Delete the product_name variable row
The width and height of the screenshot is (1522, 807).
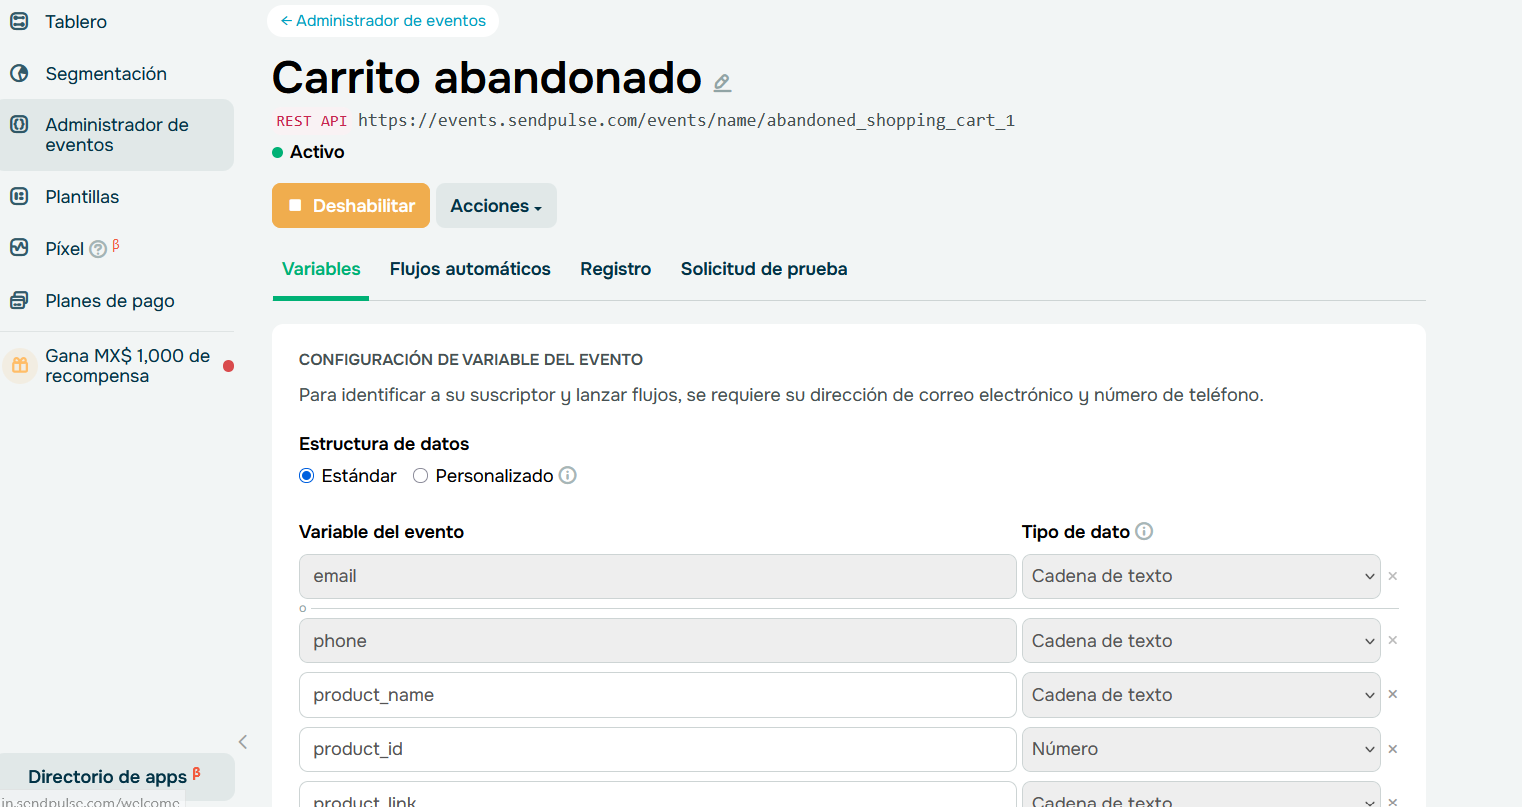(1393, 694)
